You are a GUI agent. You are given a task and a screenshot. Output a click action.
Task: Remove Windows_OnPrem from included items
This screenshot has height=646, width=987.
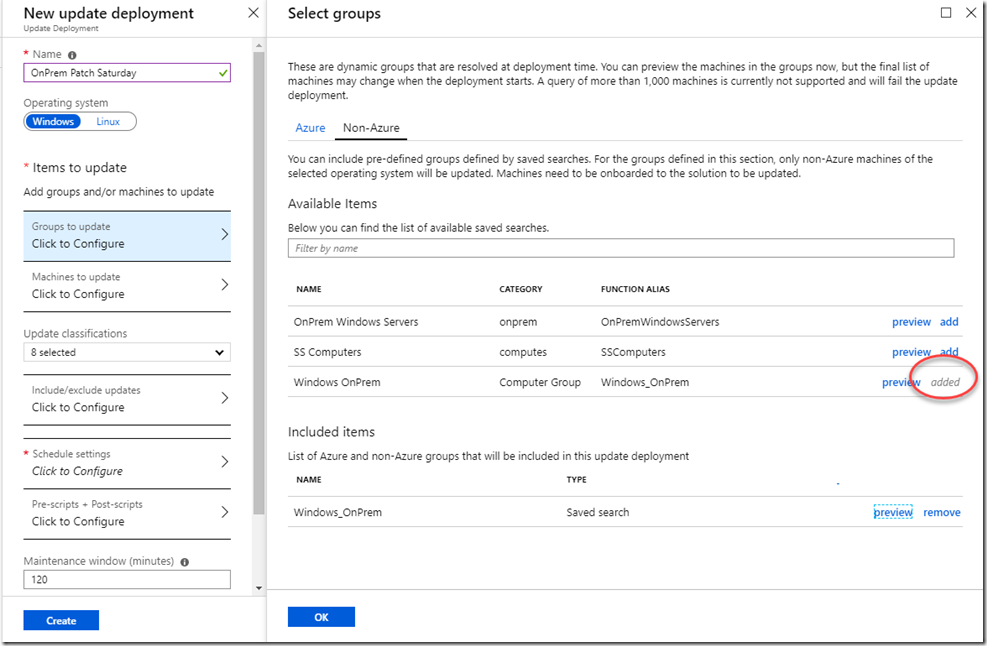pyautogui.click(x=942, y=513)
